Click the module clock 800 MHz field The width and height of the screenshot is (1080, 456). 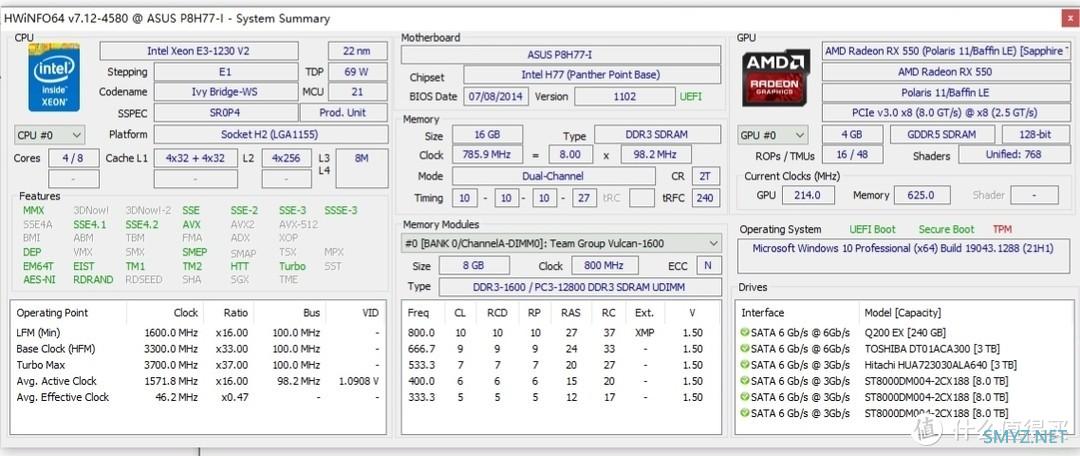click(603, 266)
